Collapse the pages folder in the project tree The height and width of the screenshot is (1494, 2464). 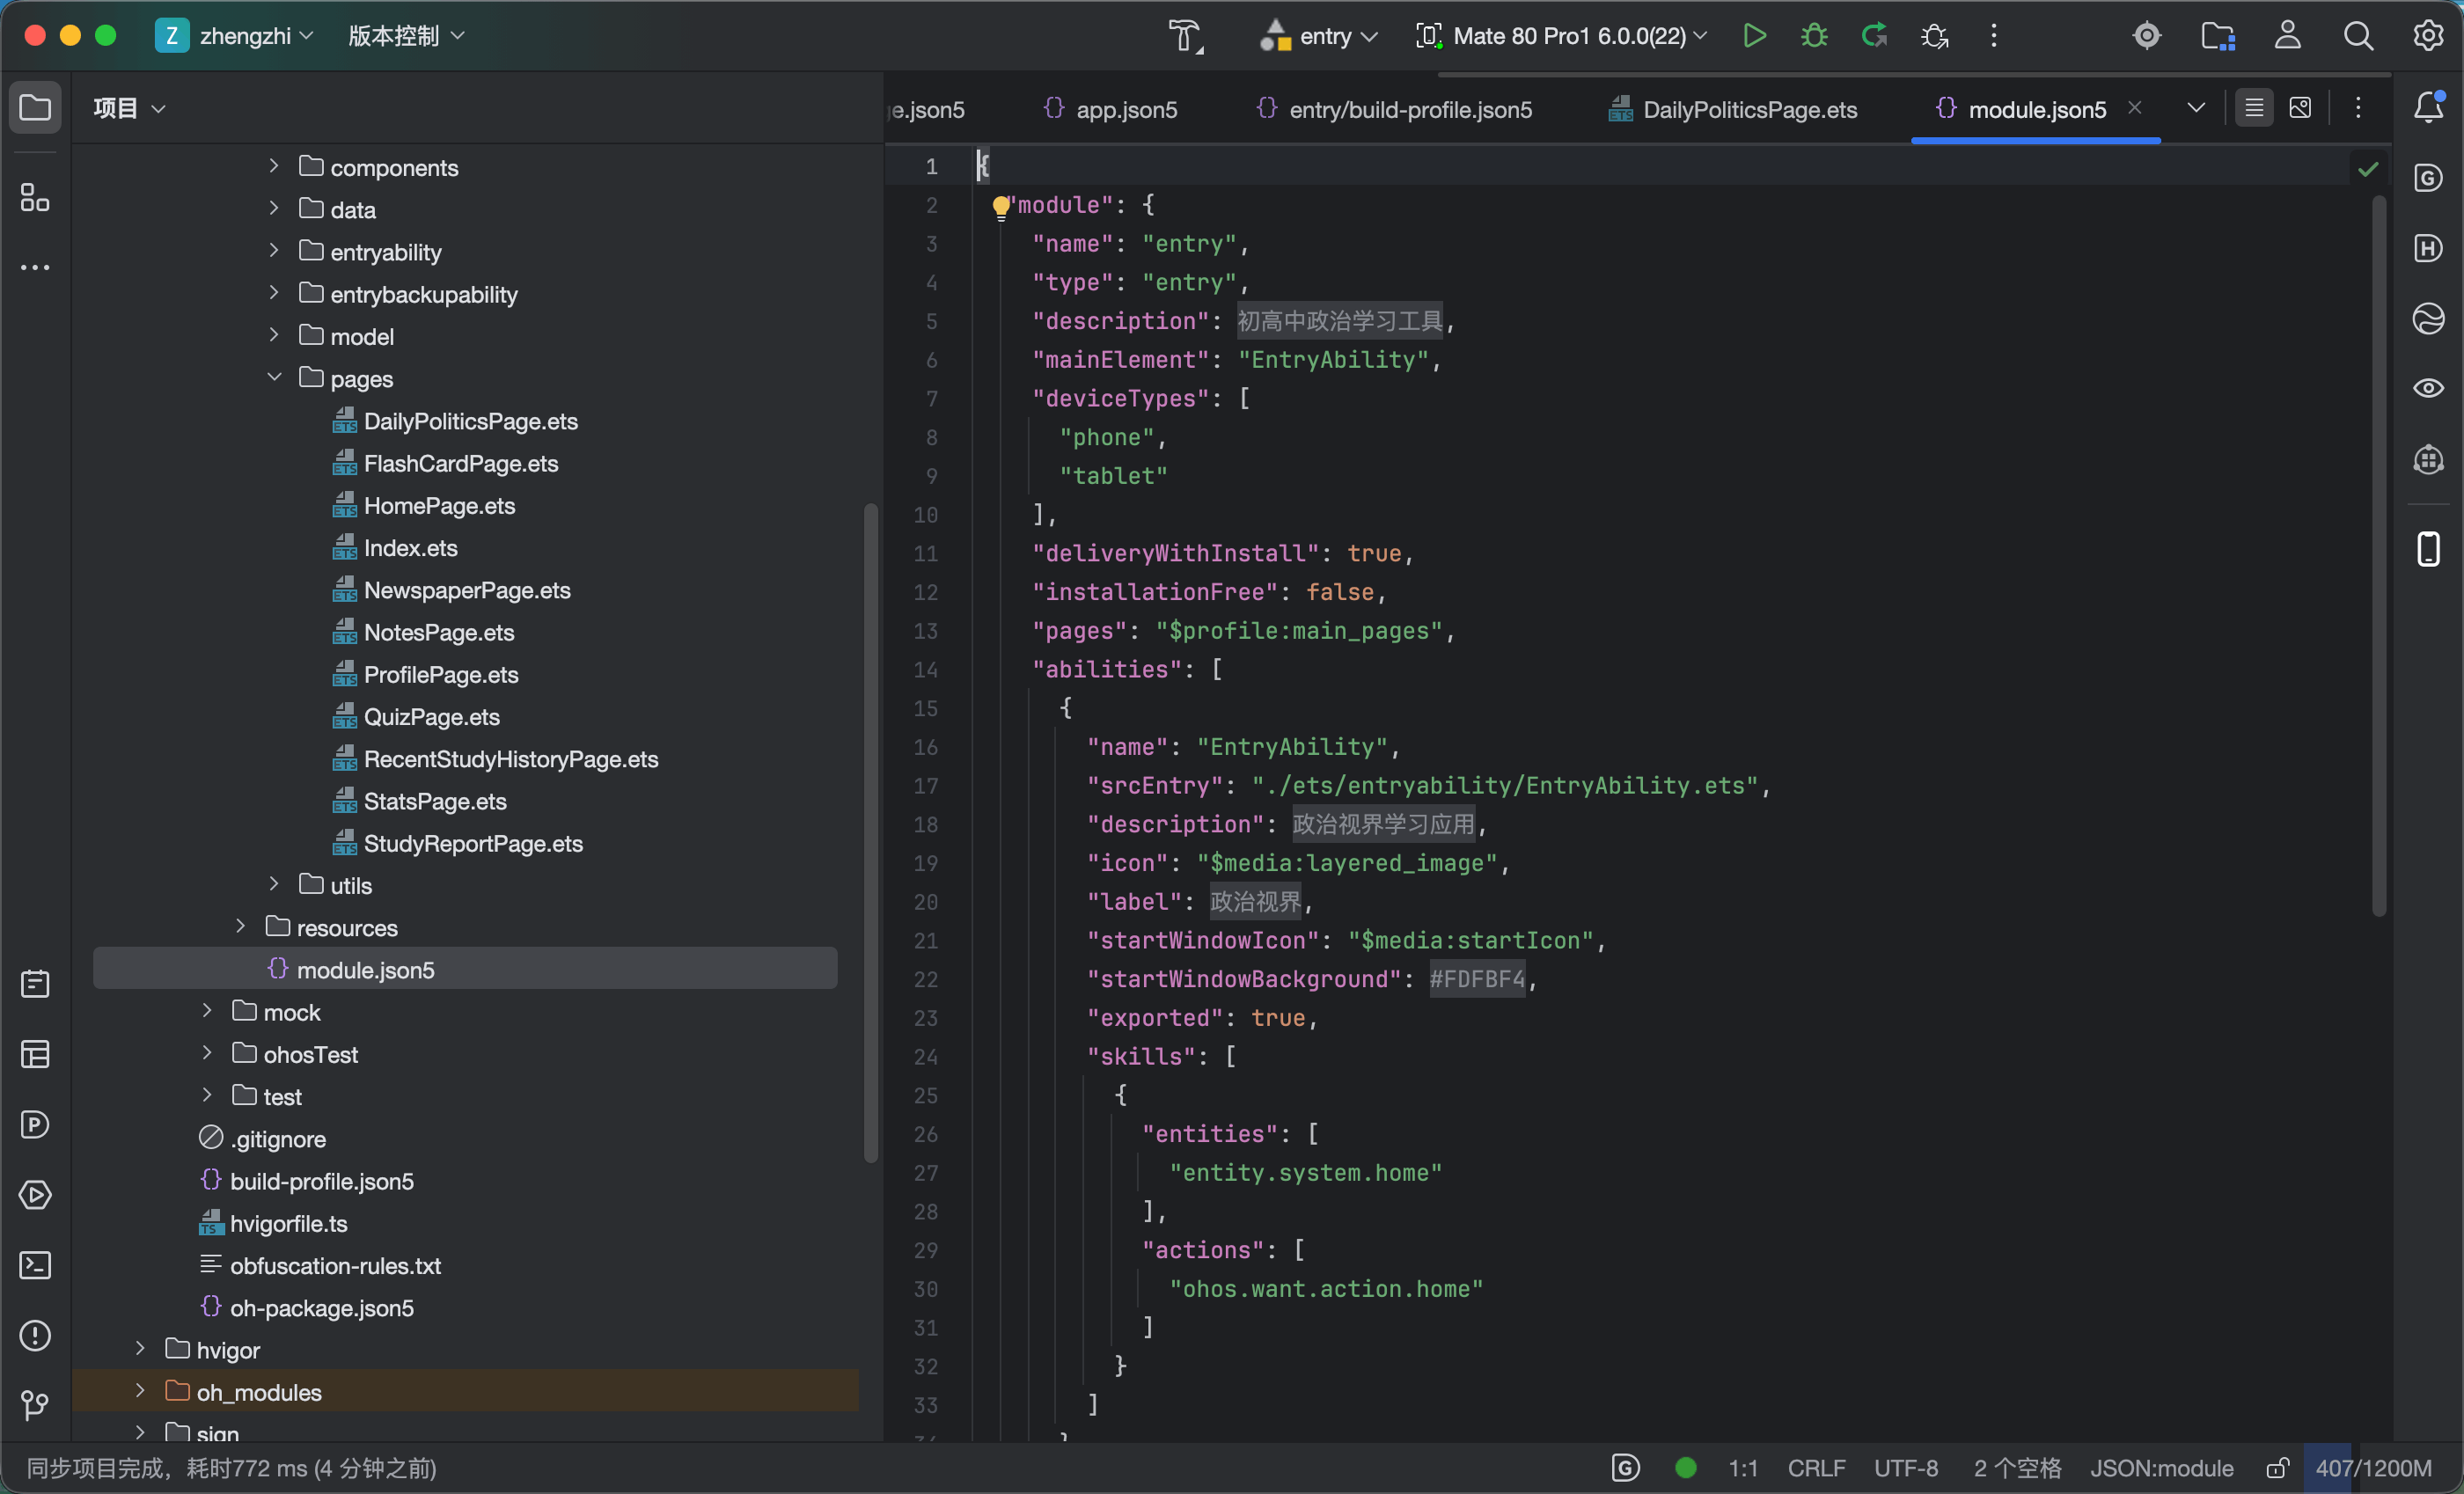pyautogui.click(x=274, y=378)
